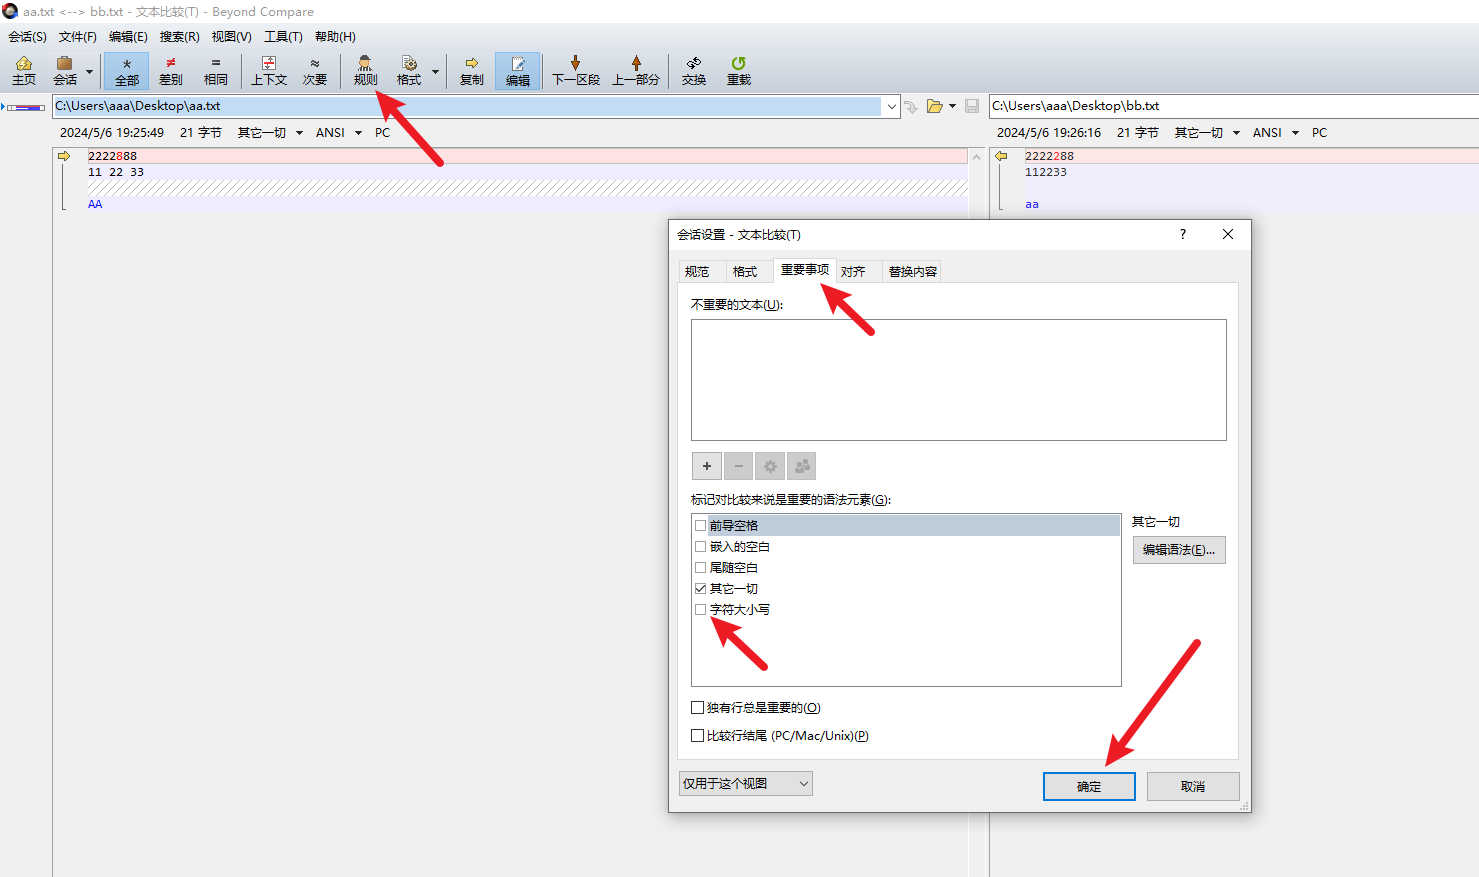Show only matching lines with 相同 icon
This screenshot has width=1479, height=877.
point(216,71)
